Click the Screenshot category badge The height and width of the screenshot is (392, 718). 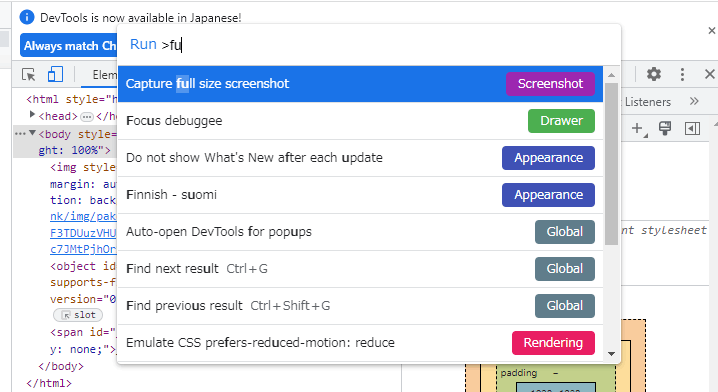click(x=550, y=84)
